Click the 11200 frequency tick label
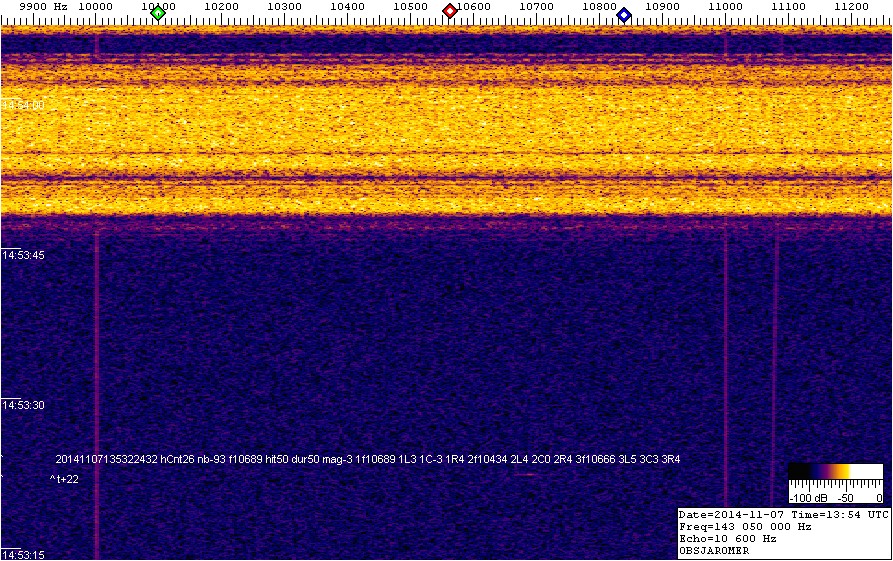893x561 pixels. [x=852, y=7]
